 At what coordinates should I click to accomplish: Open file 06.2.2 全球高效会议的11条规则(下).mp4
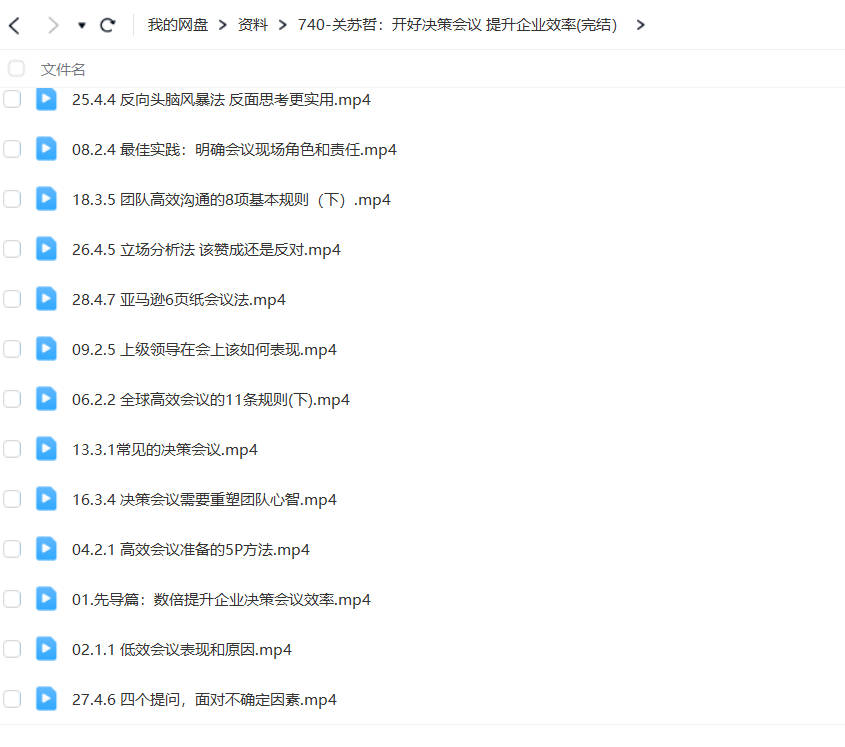pyautogui.click(x=211, y=400)
